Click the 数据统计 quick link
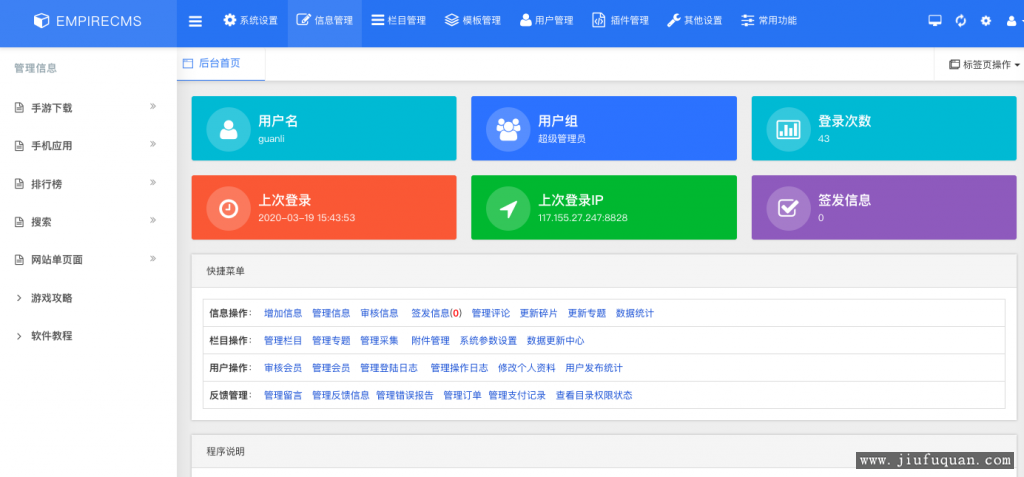The image size is (1024, 477). tap(635, 313)
